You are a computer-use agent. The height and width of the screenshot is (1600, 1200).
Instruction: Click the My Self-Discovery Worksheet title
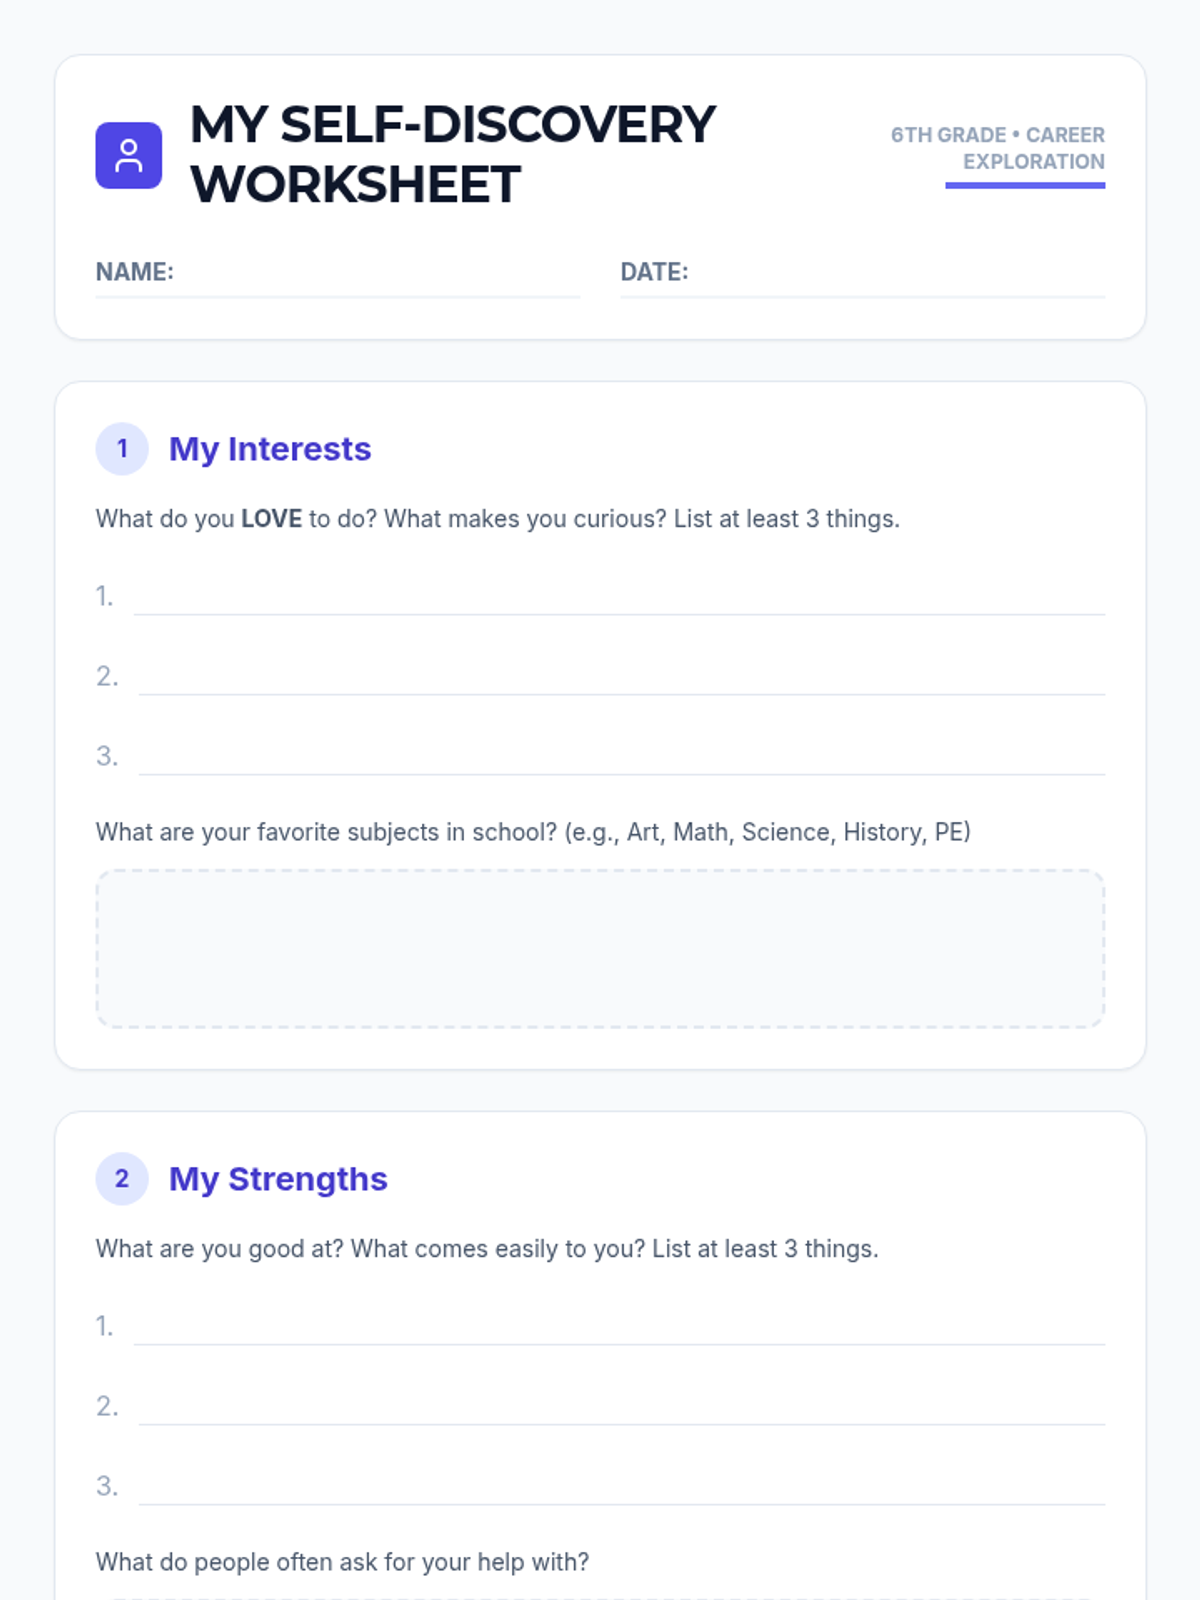[x=453, y=154]
